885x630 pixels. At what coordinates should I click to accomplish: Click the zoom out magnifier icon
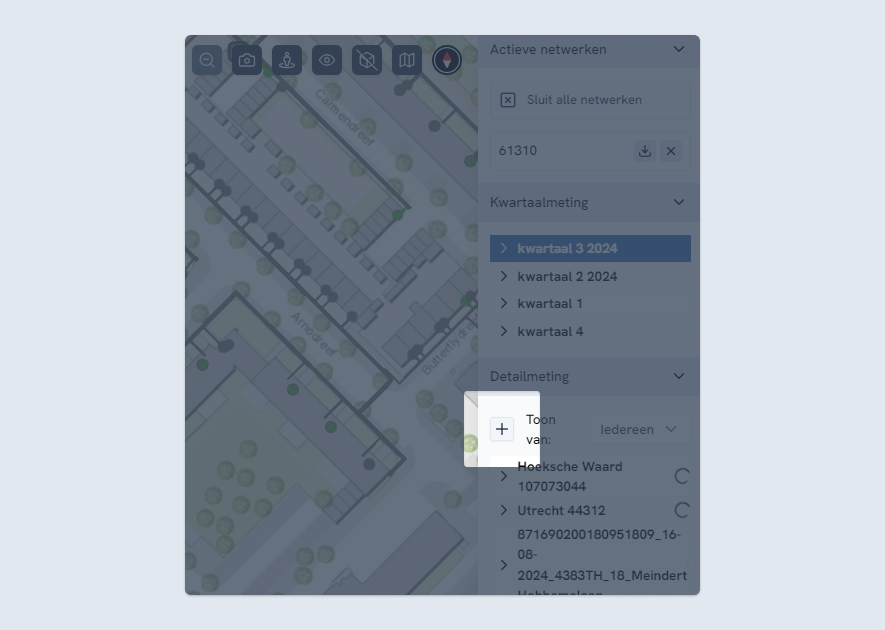207,60
